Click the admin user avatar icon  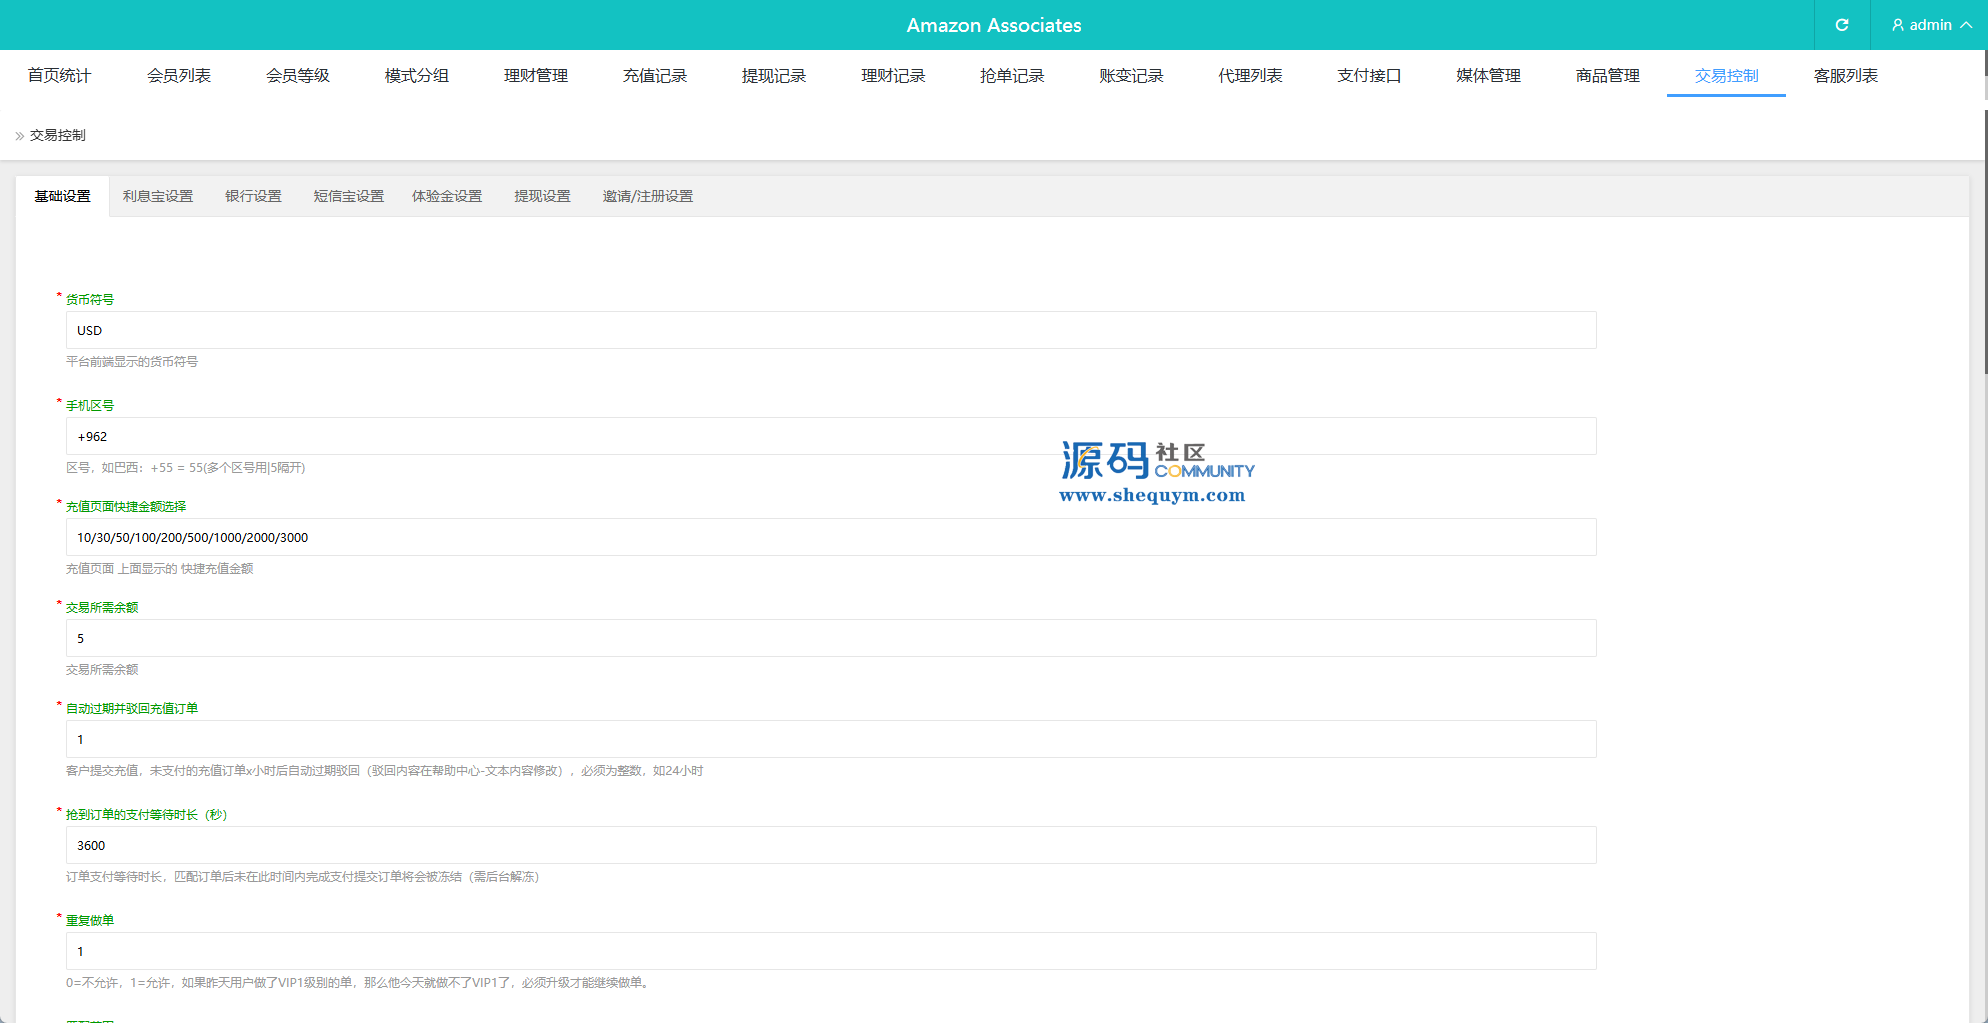point(1897,25)
